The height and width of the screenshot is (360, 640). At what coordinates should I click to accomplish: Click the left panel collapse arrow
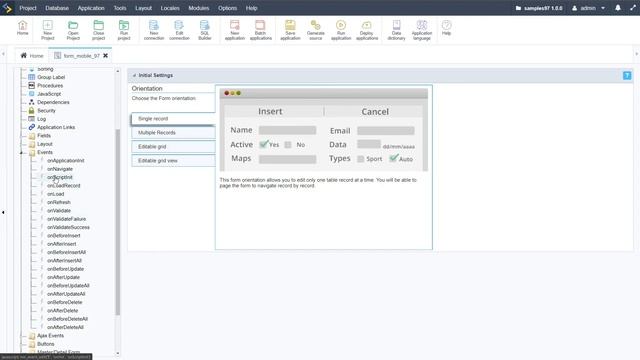3,212
